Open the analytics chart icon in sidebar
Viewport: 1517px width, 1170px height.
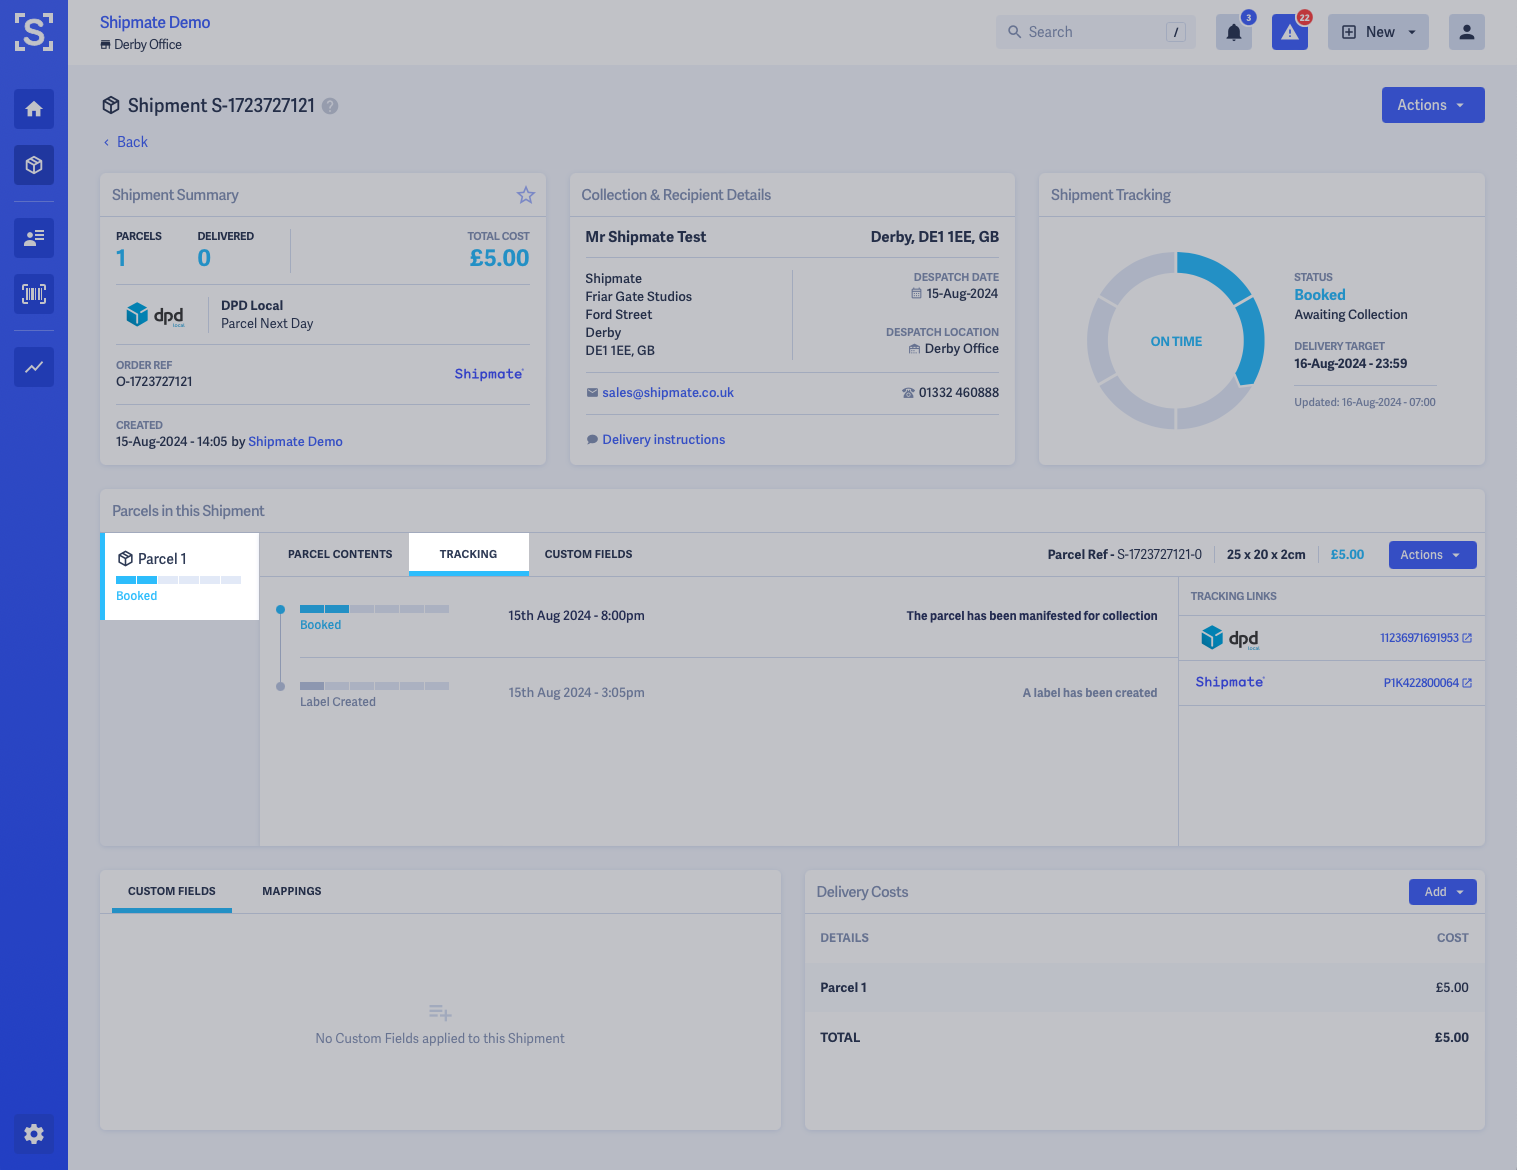tap(34, 367)
